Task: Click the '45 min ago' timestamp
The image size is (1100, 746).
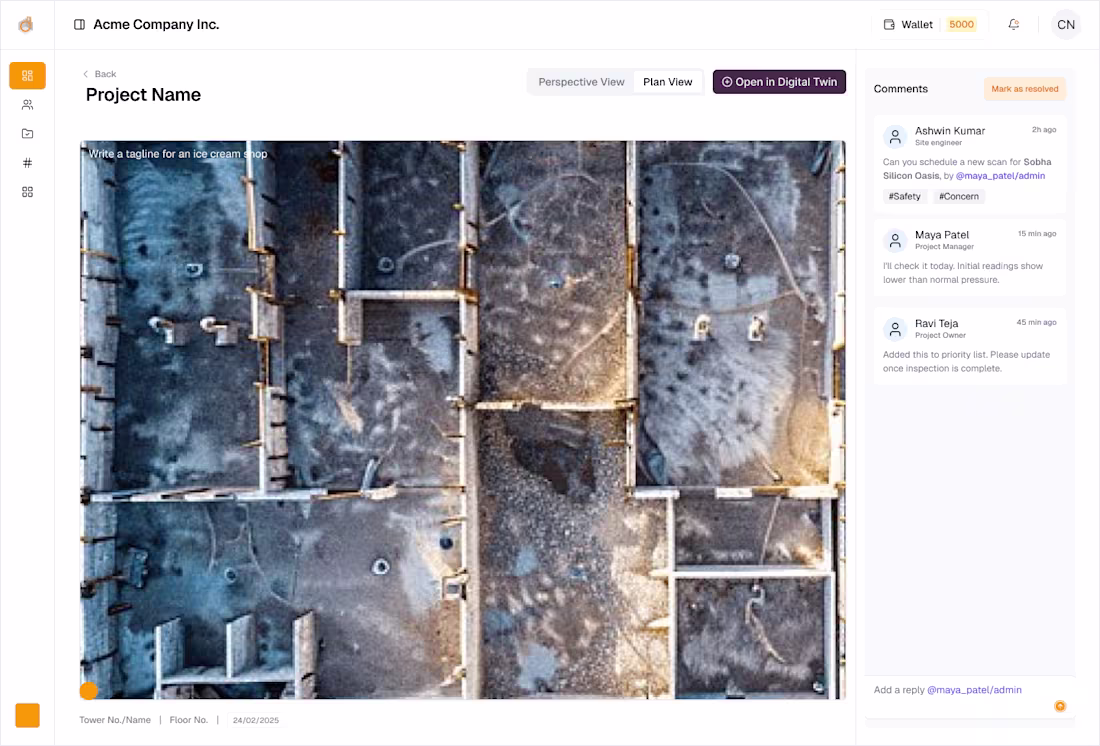Action: [x=1036, y=323]
